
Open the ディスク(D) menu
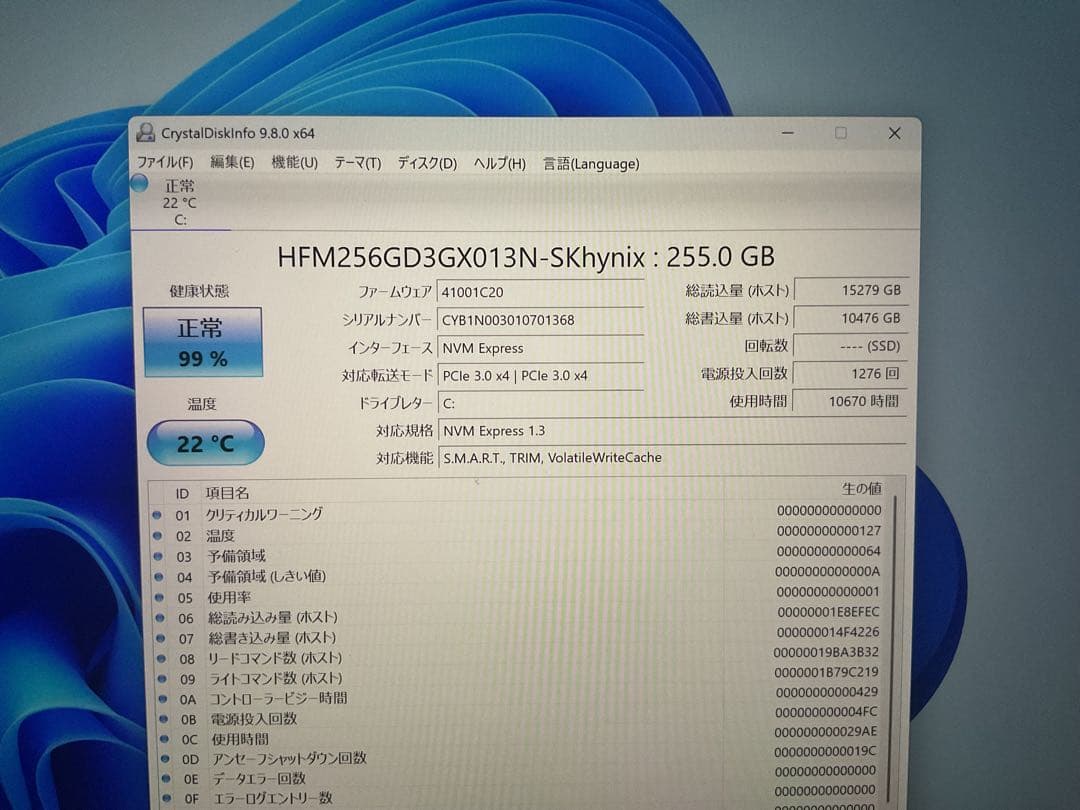point(427,163)
